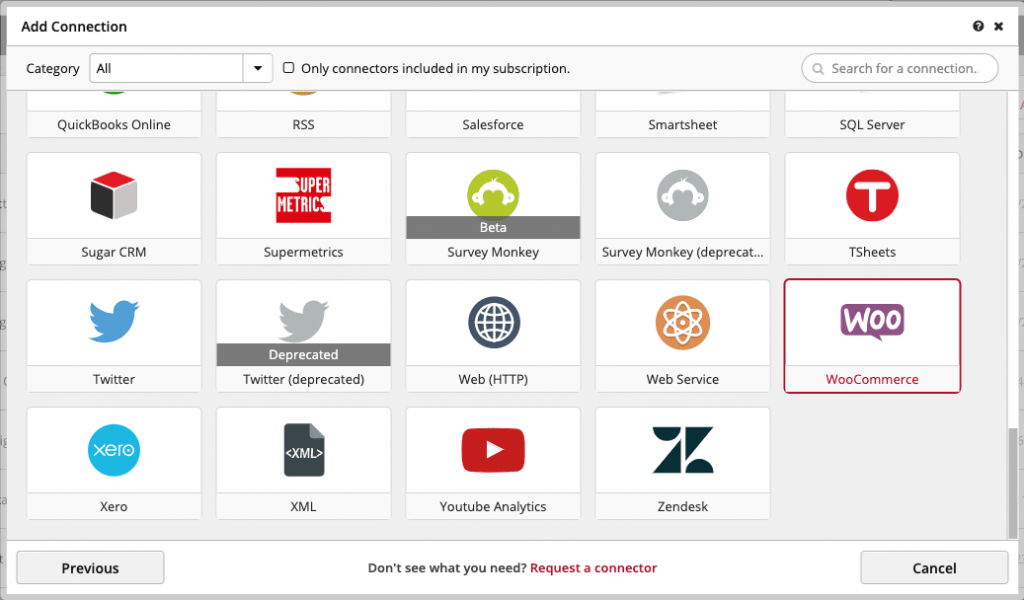Click the Web (HTTP) text label
Screen dimensions: 1024x600
pos(493,379)
